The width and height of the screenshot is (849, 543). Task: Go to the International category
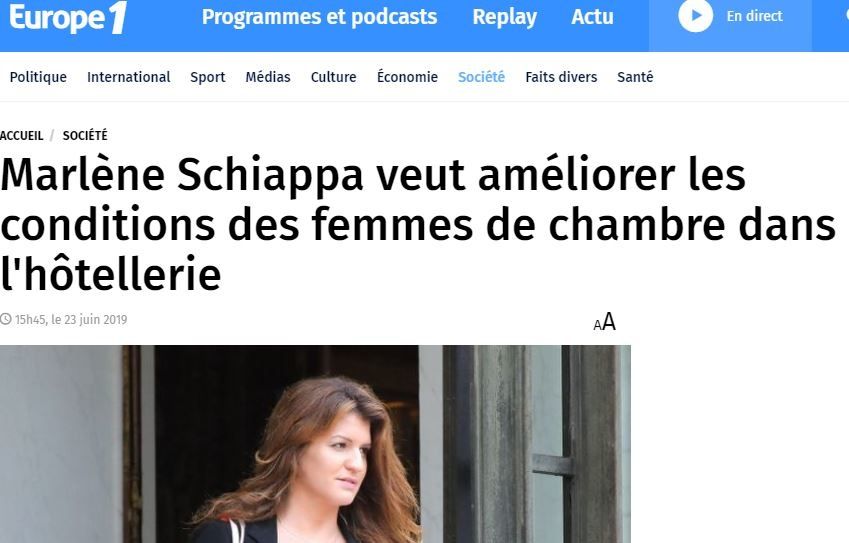129,77
